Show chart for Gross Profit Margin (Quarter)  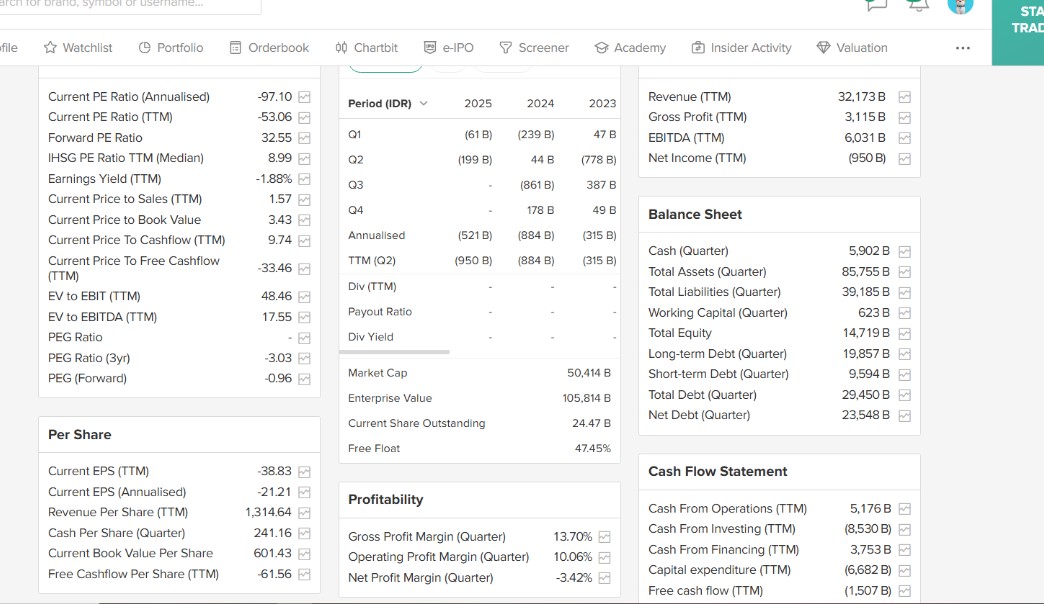pos(604,537)
